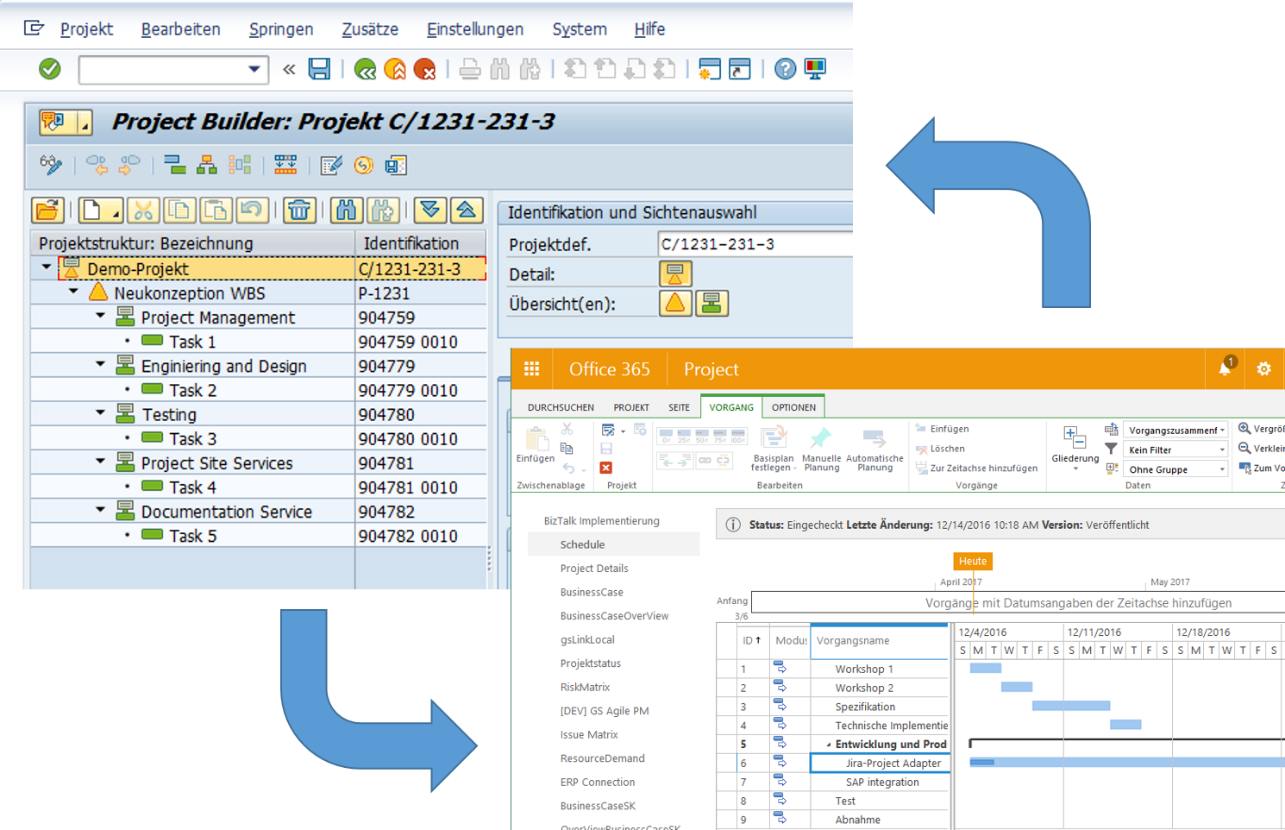Collapse the Neukonzeption WBS node
1285x830 pixels.
point(73,293)
